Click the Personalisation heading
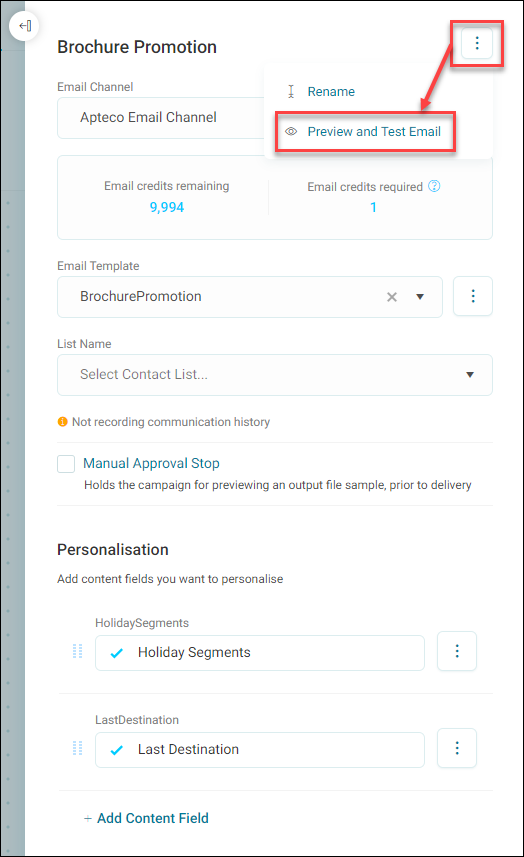Screen dimensions: 524x857 (113, 550)
